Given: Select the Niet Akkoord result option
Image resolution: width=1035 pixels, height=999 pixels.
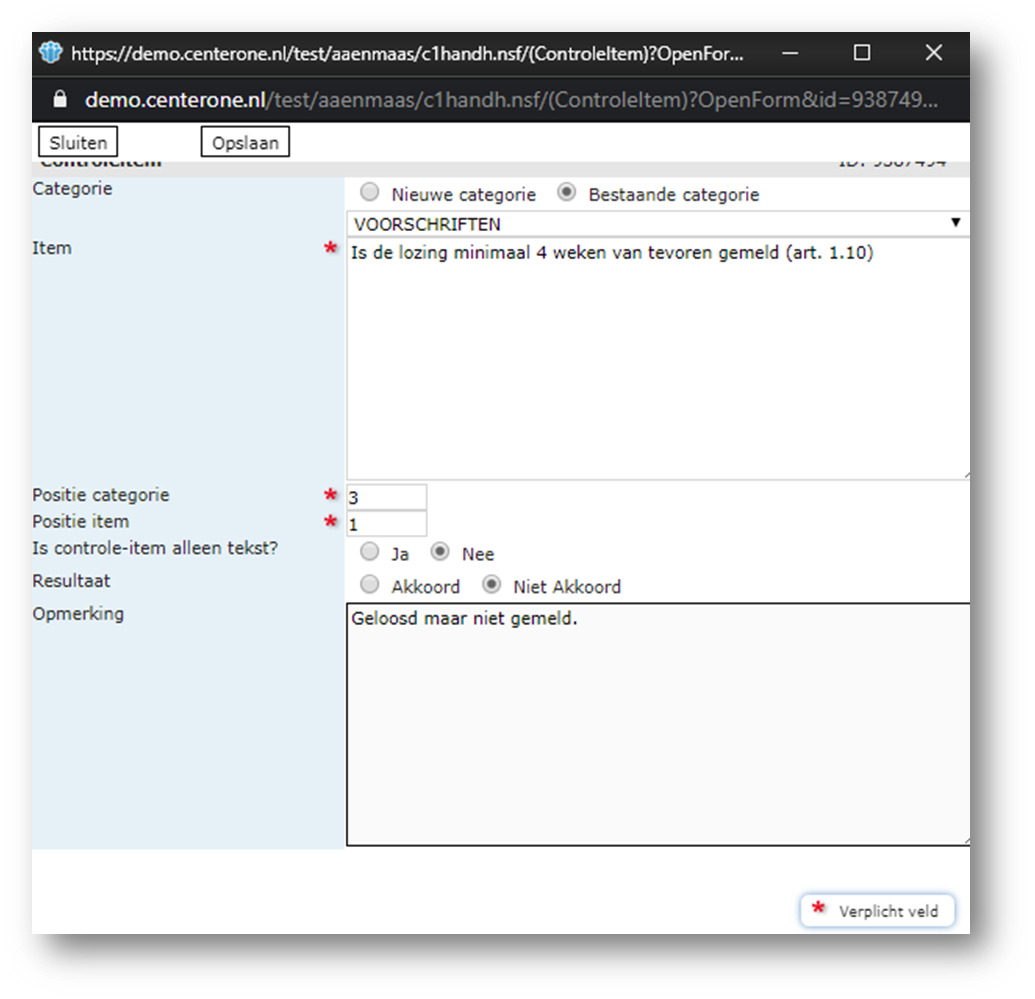Looking at the screenshot, I should point(491,585).
